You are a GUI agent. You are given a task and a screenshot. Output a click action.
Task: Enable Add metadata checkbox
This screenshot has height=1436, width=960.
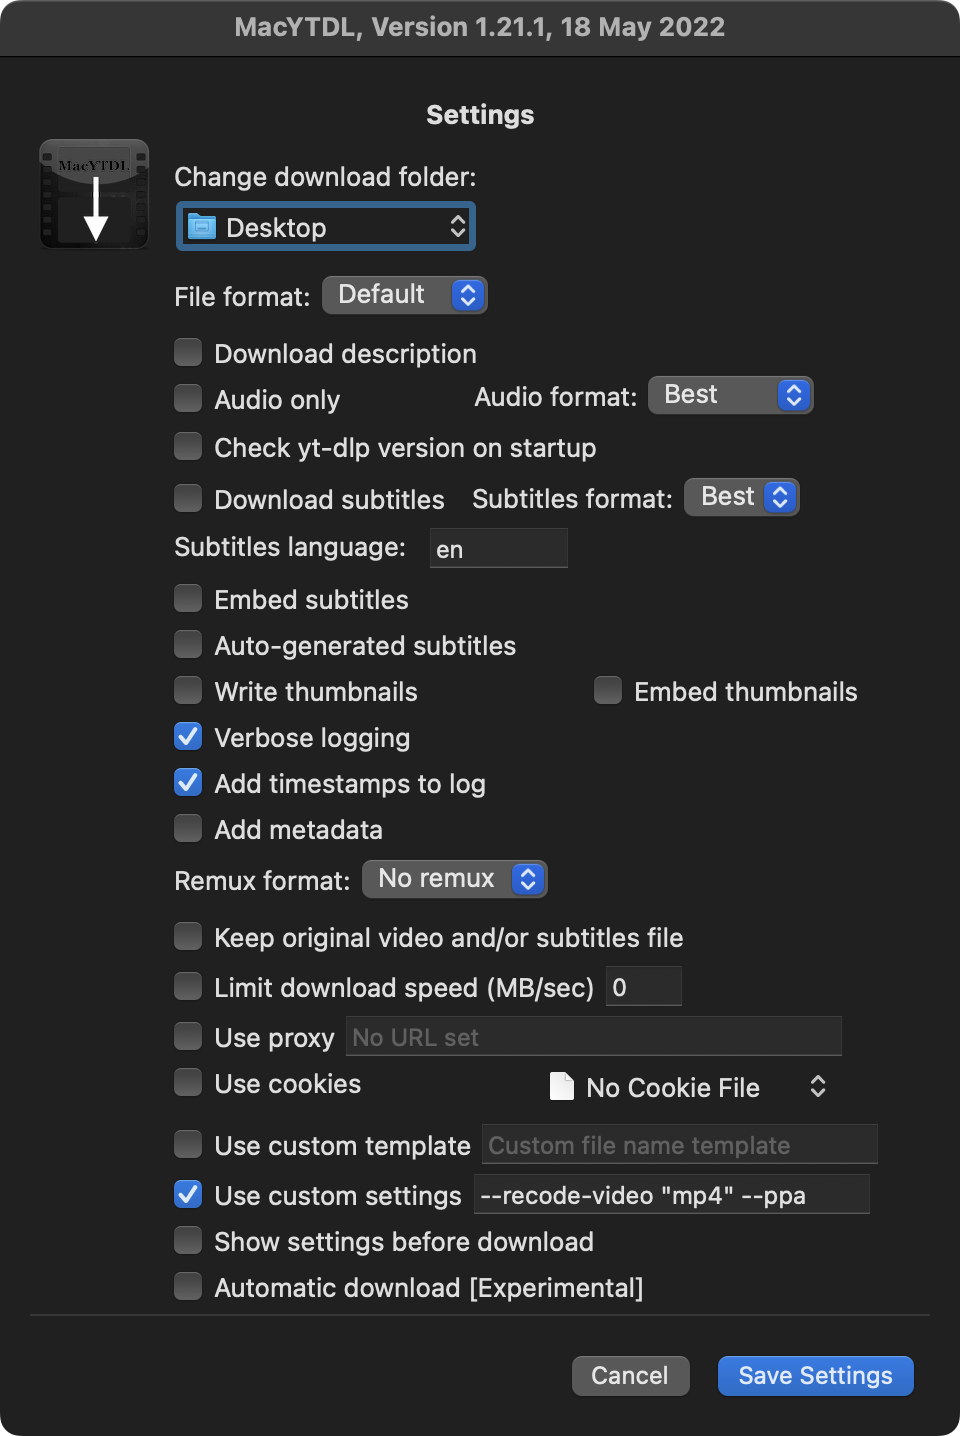tap(188, 828)
